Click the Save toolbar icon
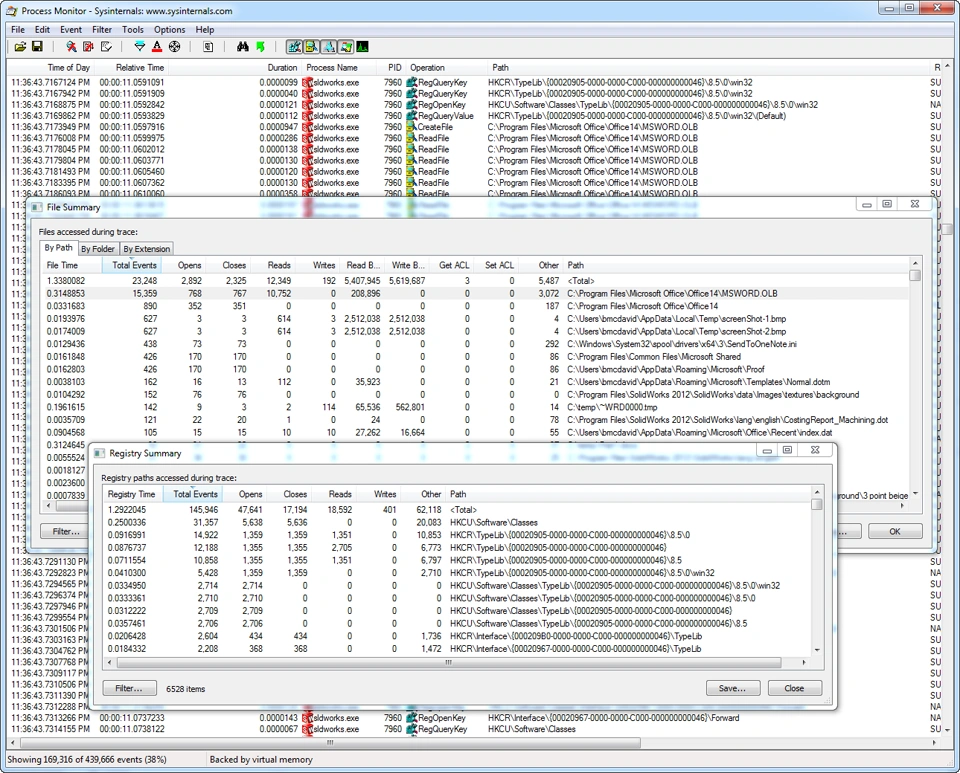This screenshot has width=960, height=773. 37,47
